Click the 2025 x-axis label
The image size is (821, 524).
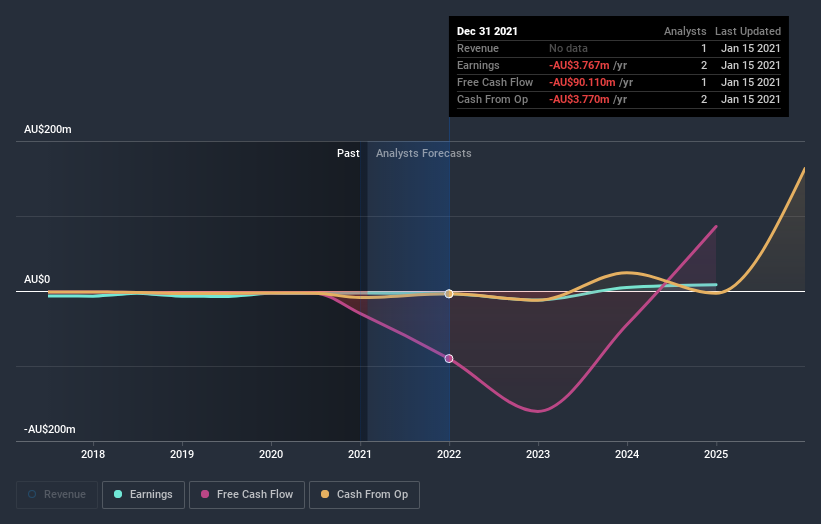(716, 454)
